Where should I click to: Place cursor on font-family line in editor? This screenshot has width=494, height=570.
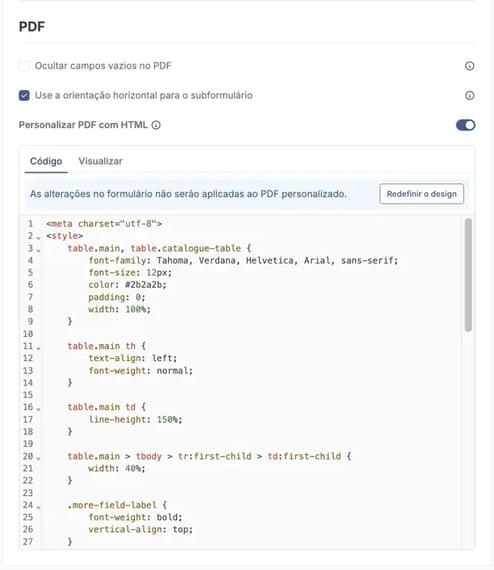tap(243, 260)
